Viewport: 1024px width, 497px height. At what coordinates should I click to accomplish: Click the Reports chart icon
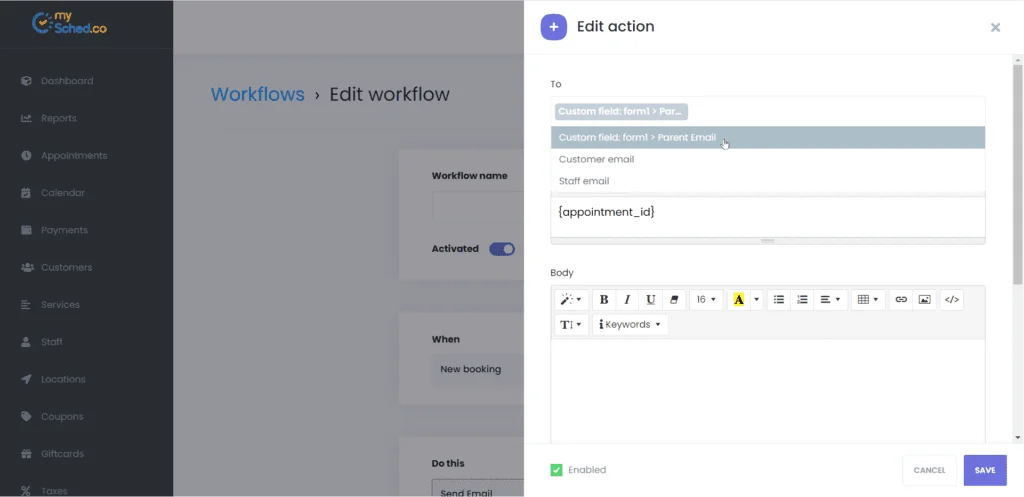pos(26,118)
